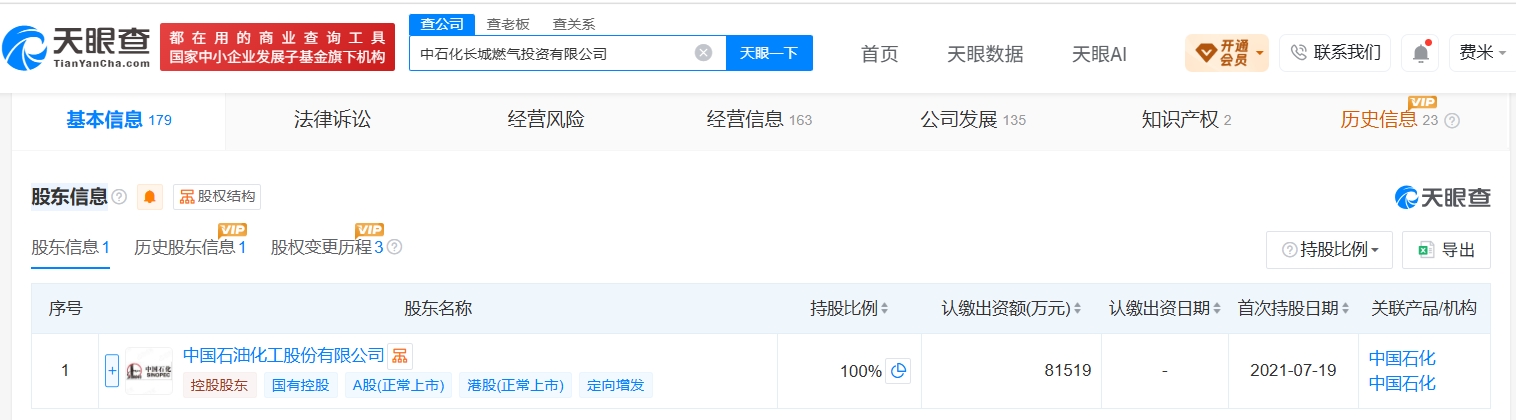Open the 持股比例 filter dropdown
1516x420 pixels.
click(x=1329, y=250)
